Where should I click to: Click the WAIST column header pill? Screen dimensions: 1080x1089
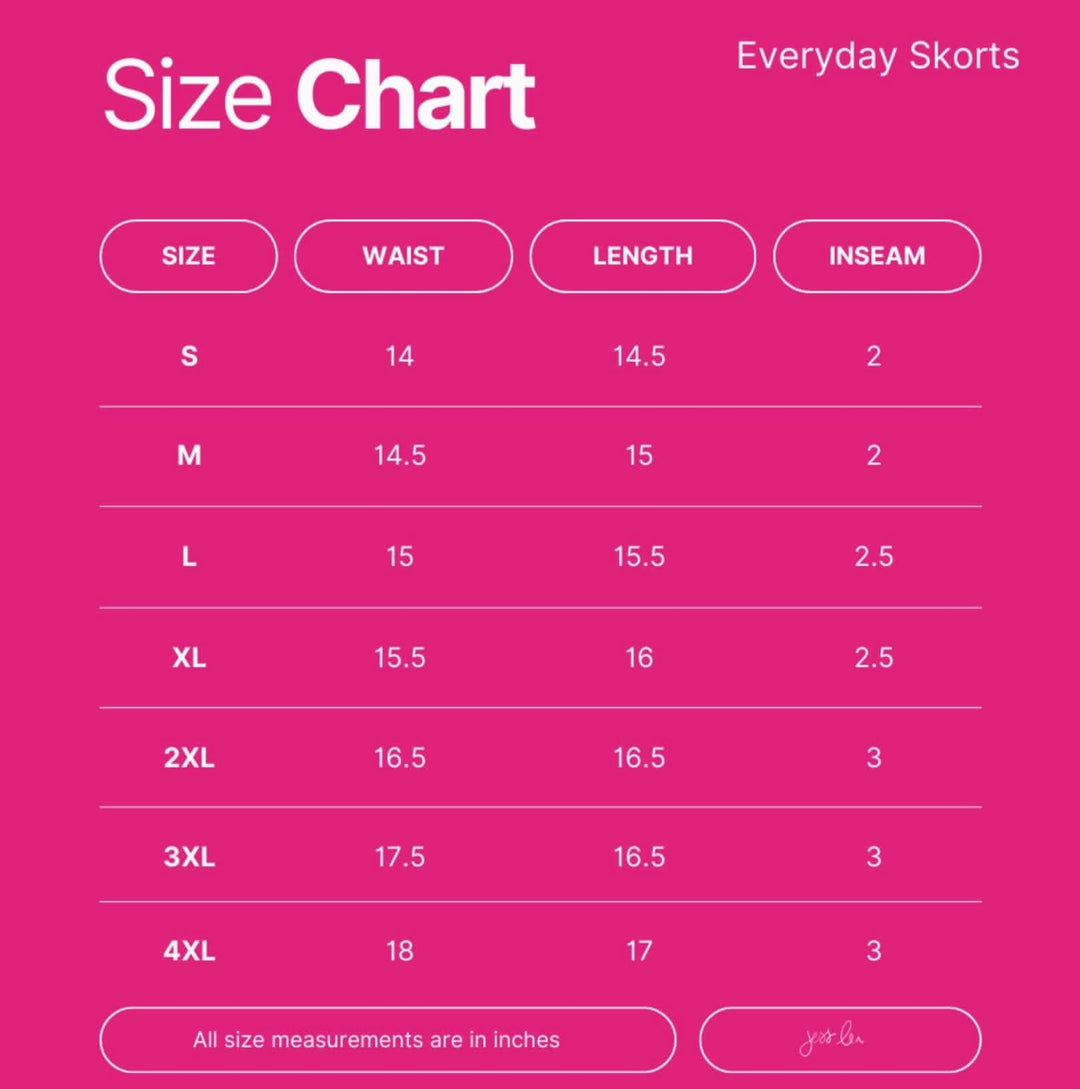pyautogui.click(x=404, y=256)
